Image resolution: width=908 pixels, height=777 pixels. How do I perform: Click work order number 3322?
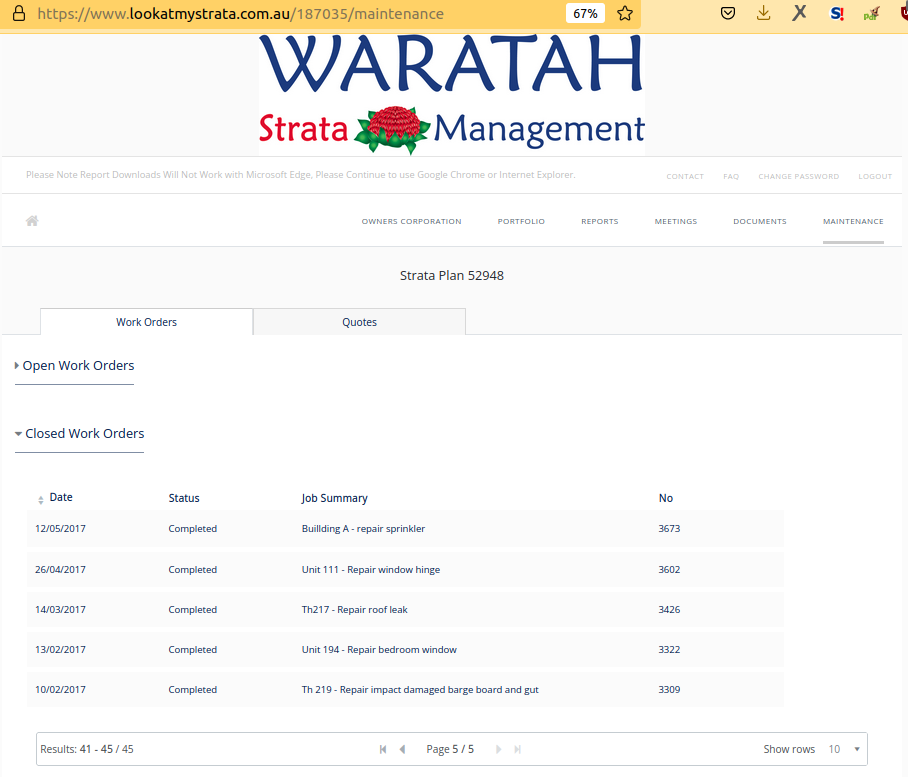tap(669, 649)
